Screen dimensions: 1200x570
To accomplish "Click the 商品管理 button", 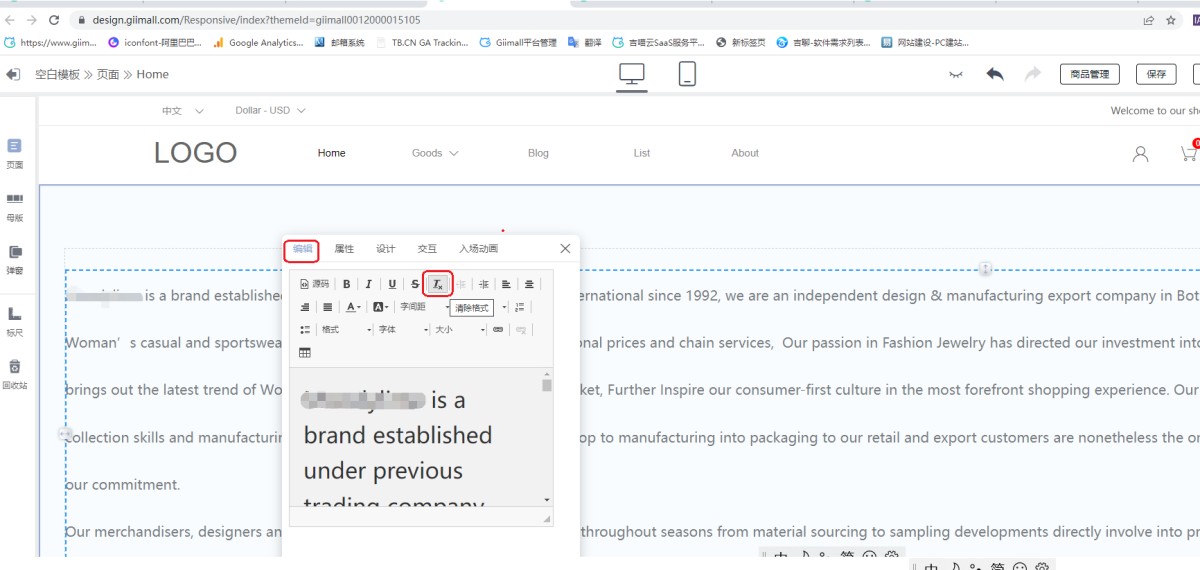I will click(x=1089, y=74).
